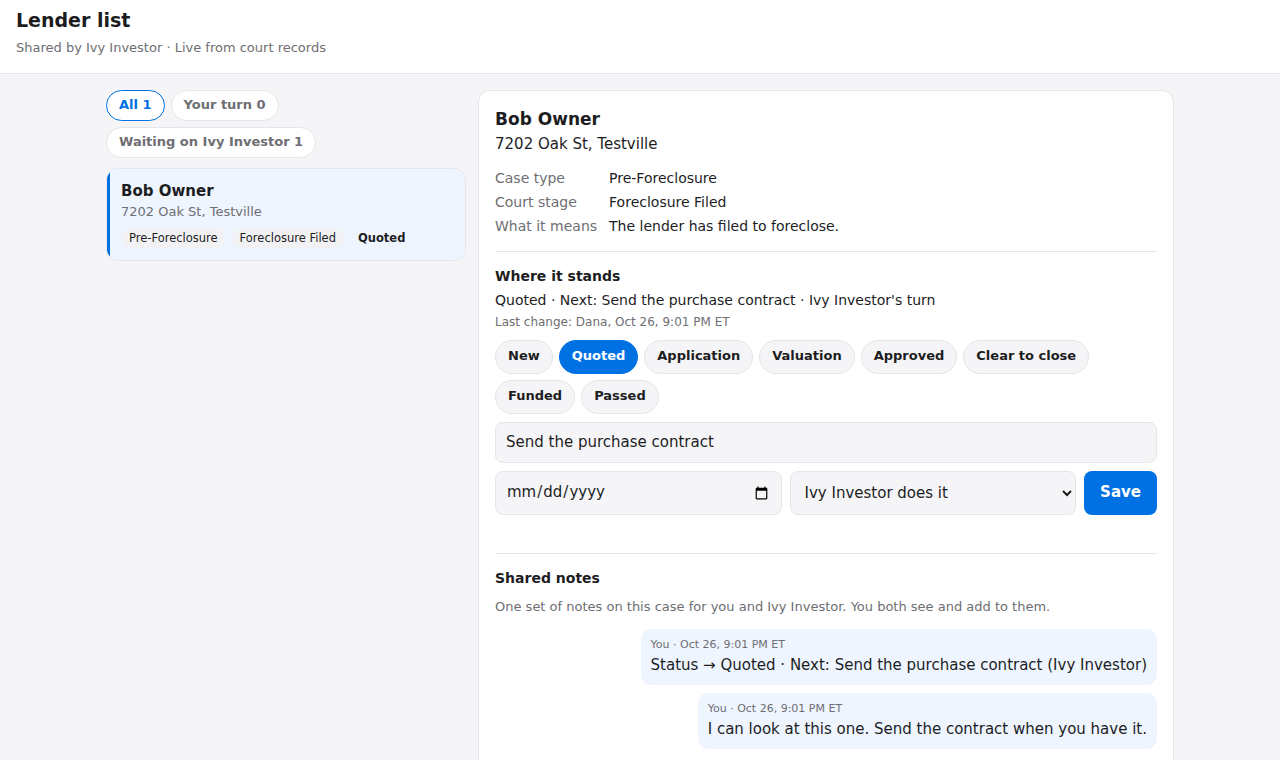Screen dimensions: 1280x760
Task: Click the 'Where it stands' heading
Action: tap(557, 276)
